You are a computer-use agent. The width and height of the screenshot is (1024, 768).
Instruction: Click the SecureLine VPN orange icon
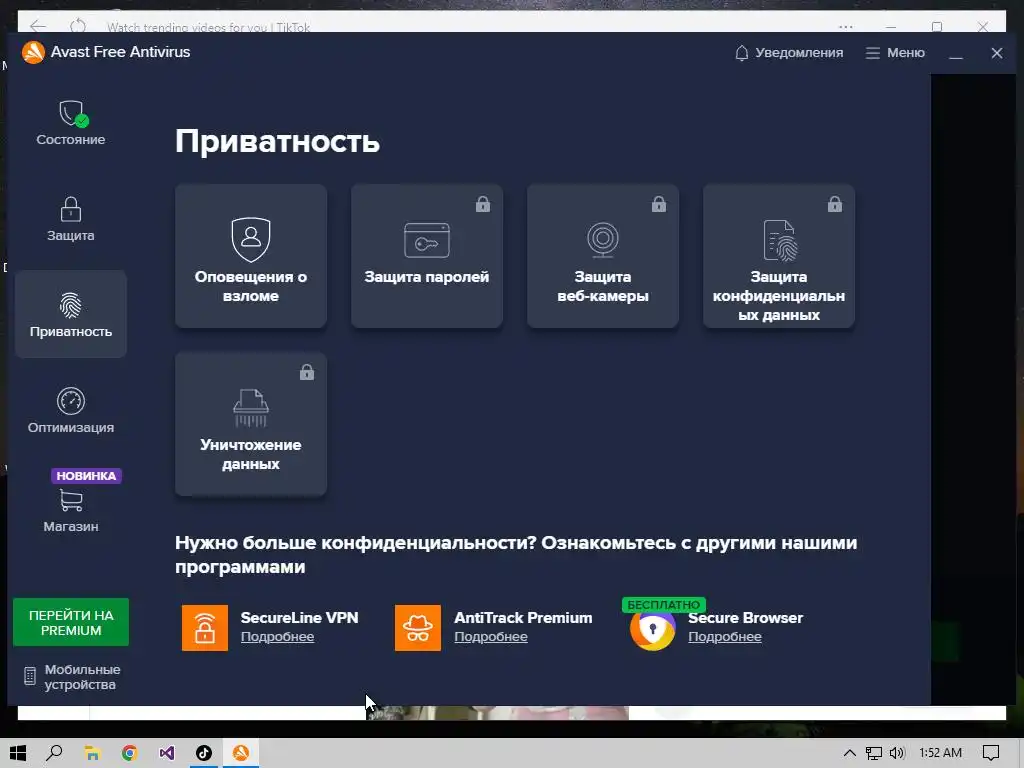pyautogui.click(x=205, y=628)
